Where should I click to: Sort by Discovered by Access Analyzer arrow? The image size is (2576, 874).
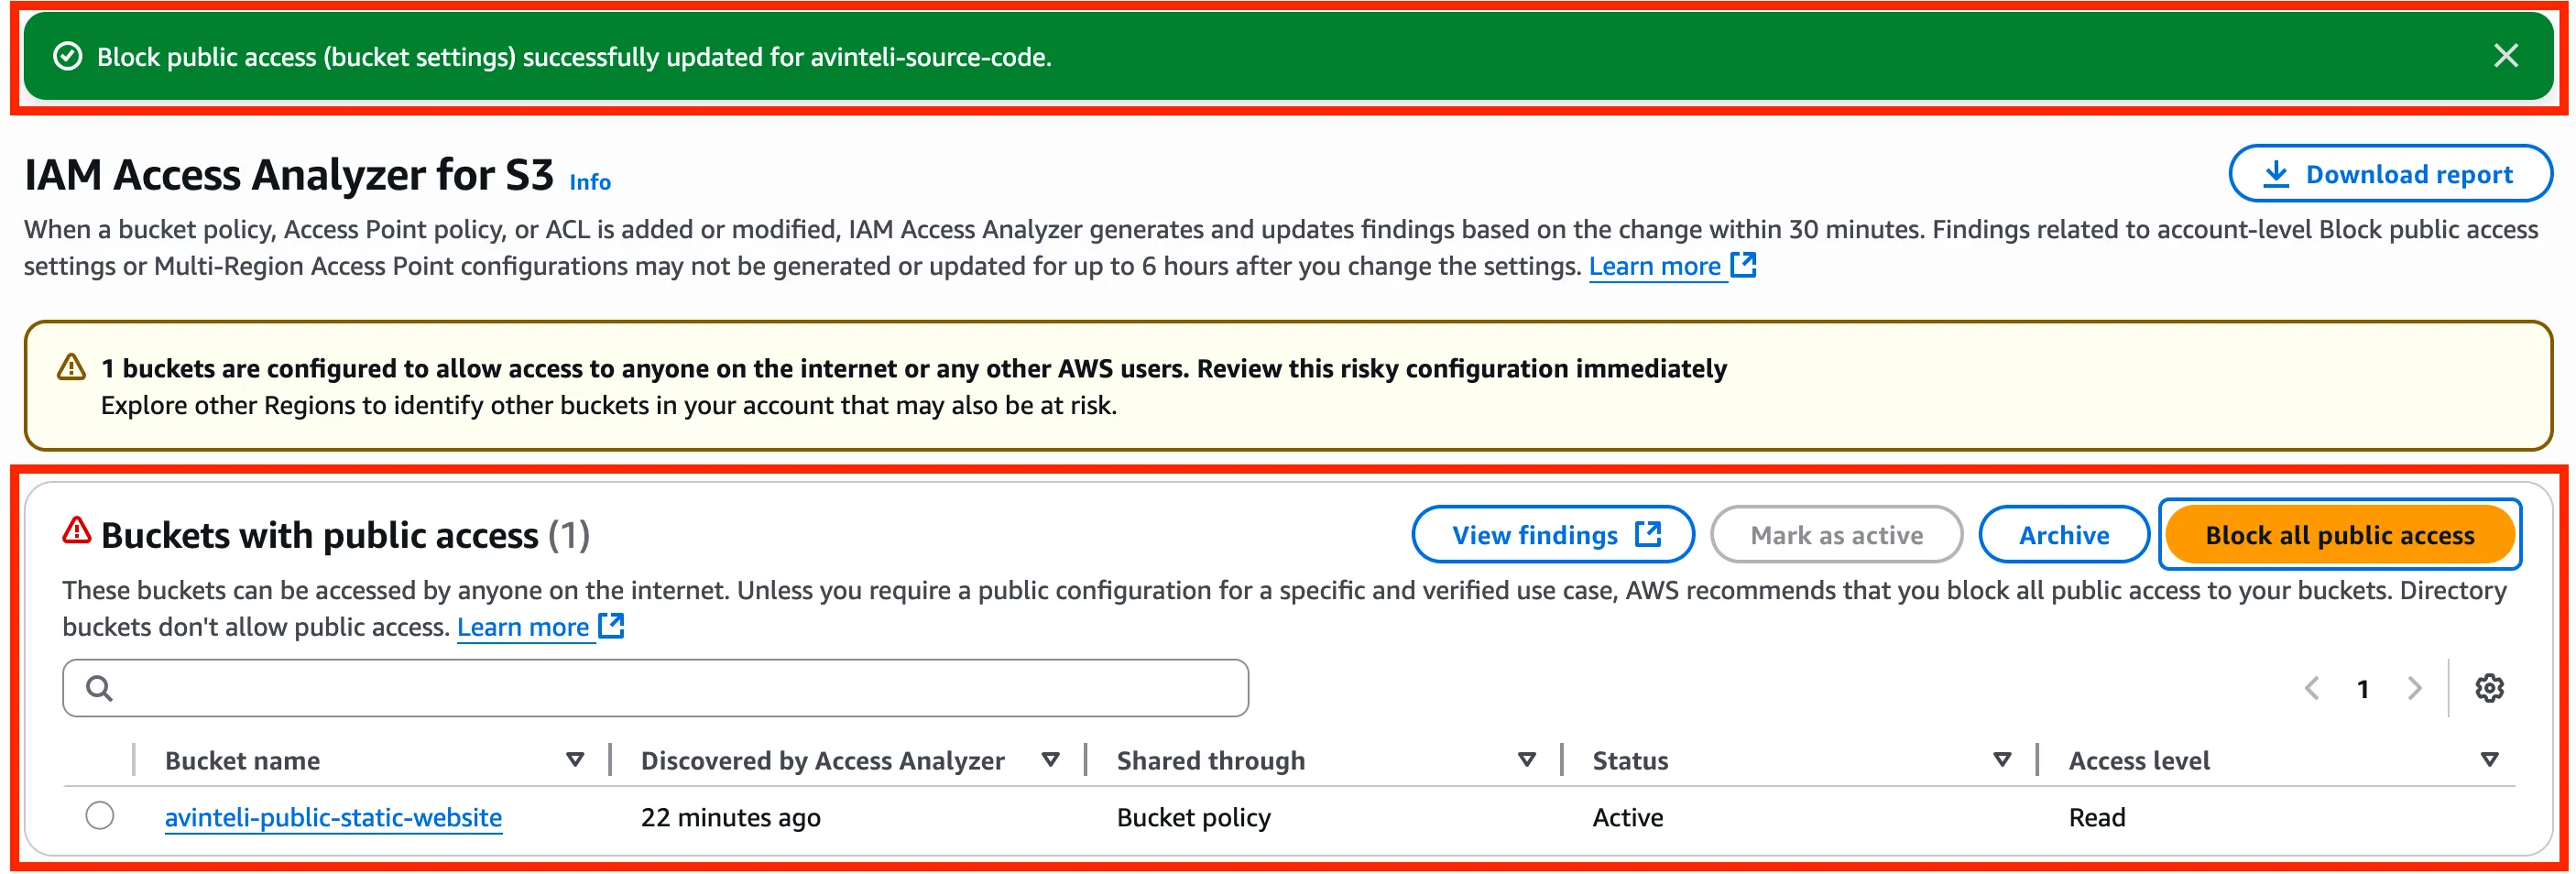pos(1050,760)
